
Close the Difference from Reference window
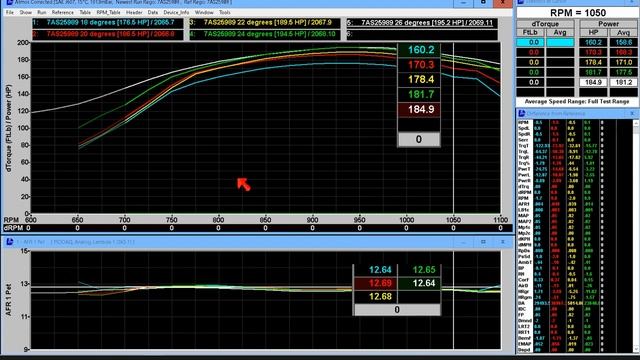pos(632,113)
